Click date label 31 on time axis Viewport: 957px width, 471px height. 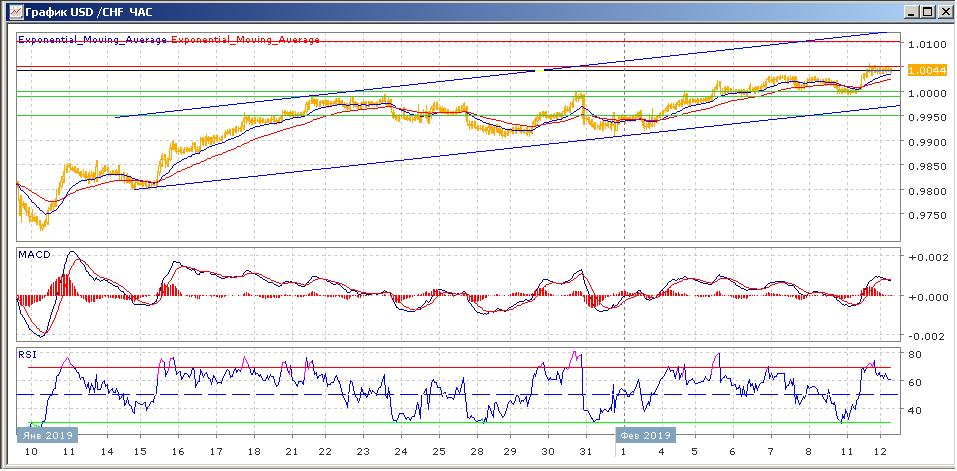click(x=586, y=452)
